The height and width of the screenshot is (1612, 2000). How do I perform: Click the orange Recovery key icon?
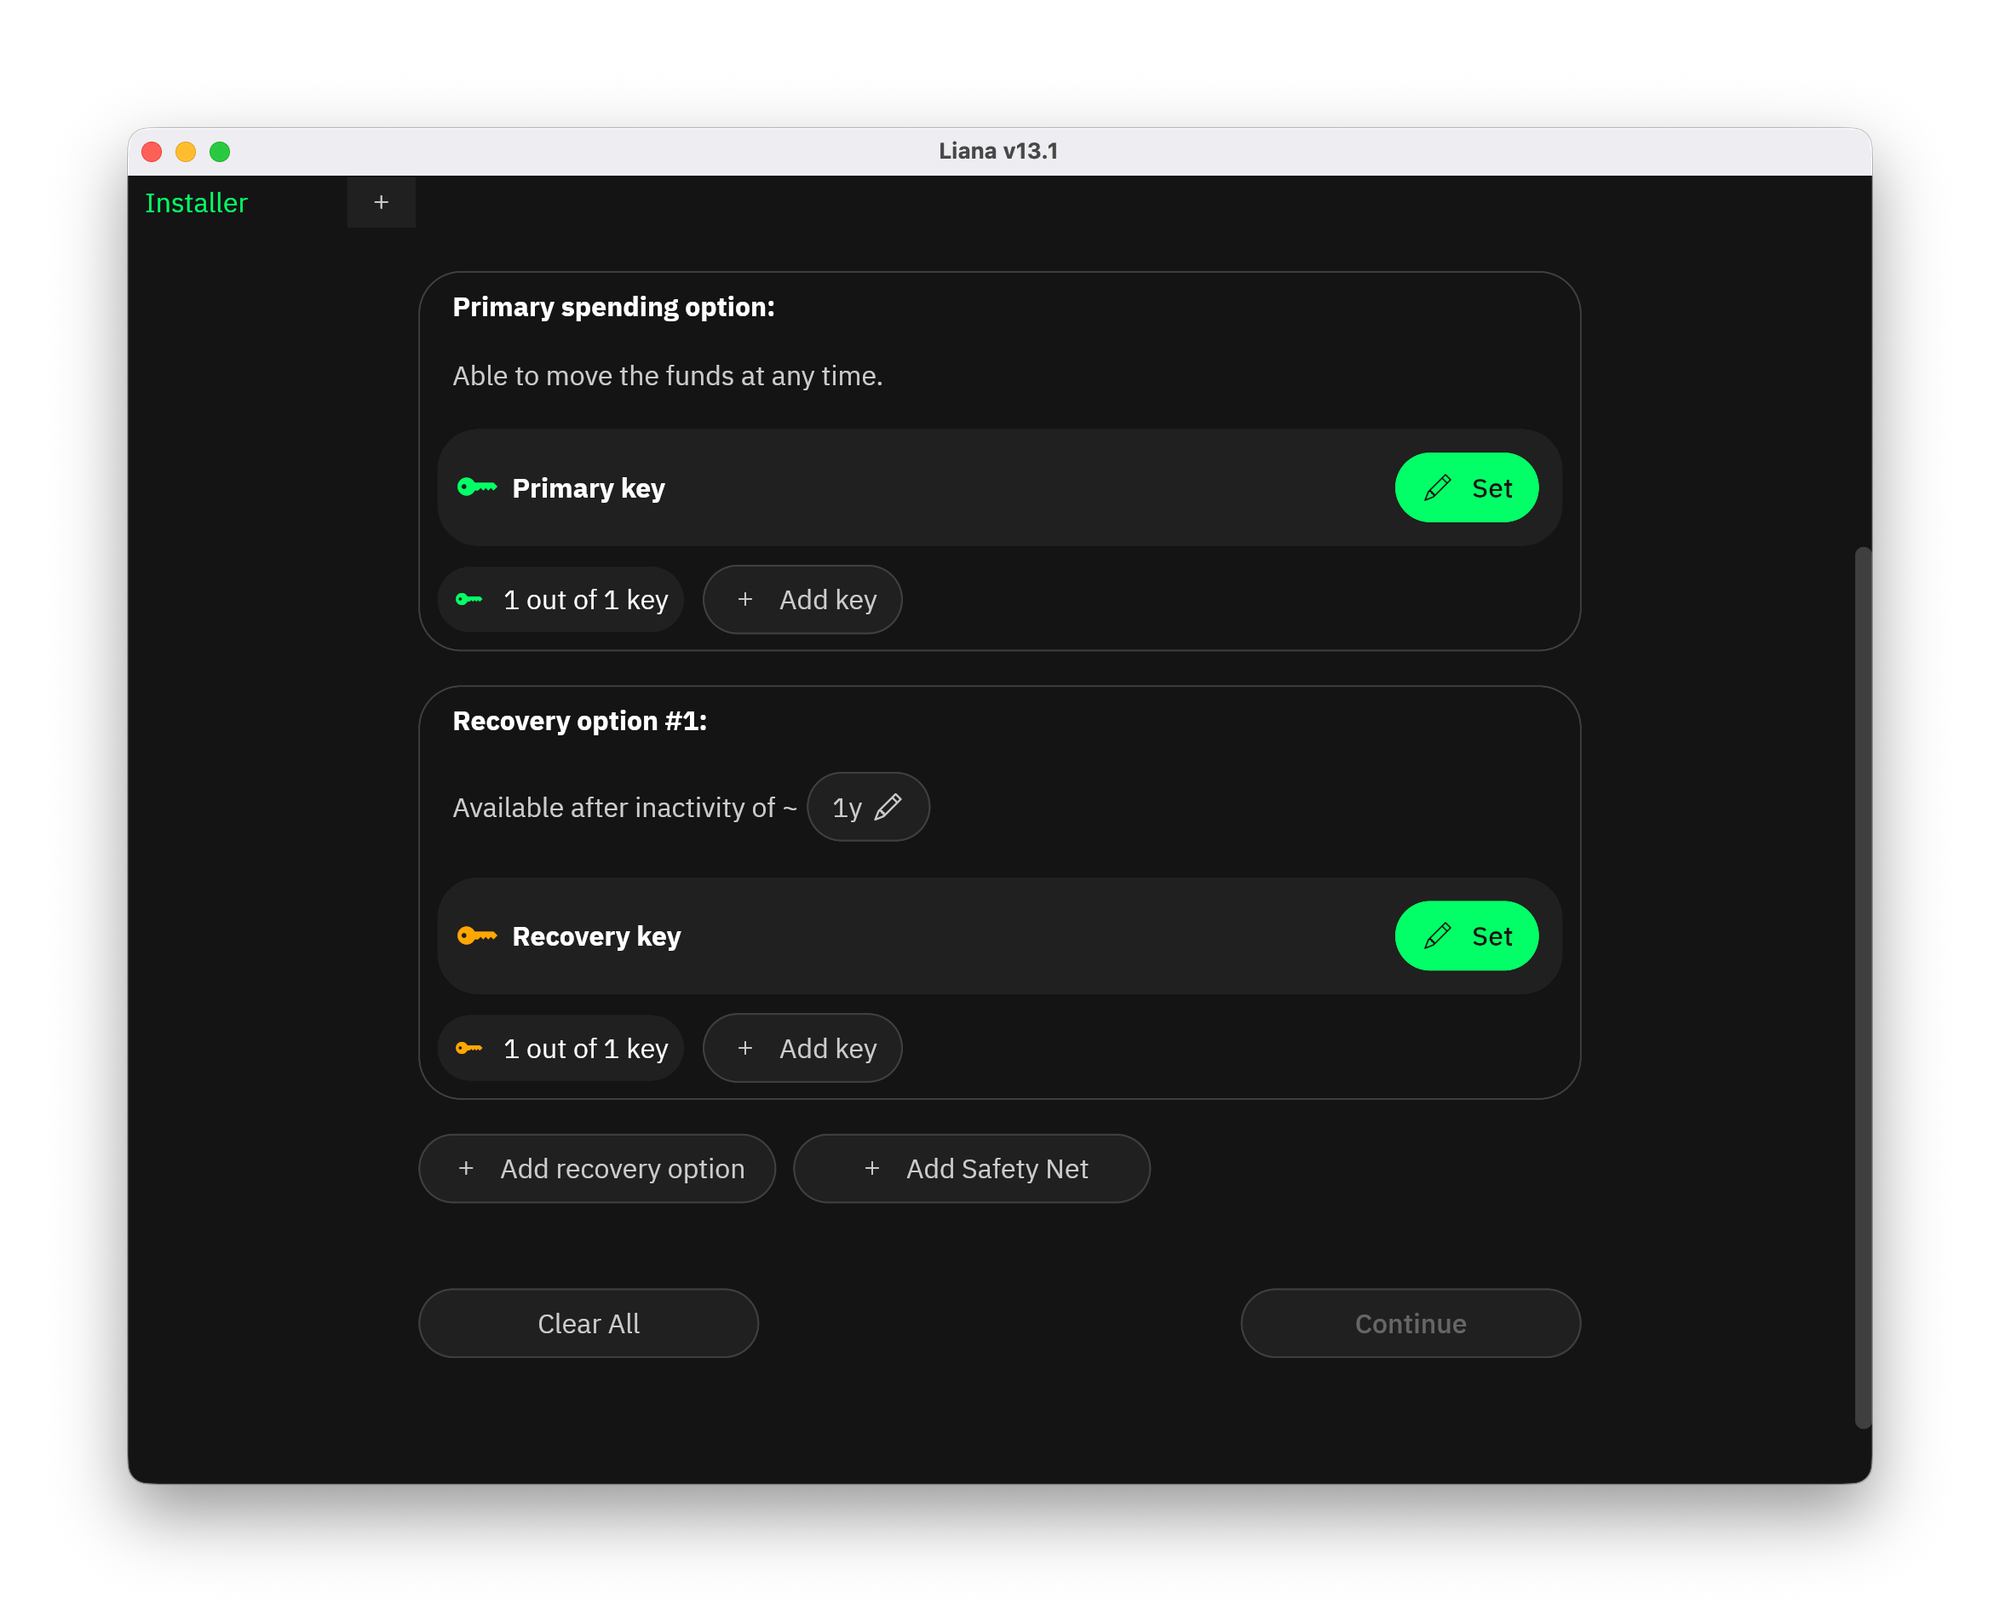click(477, 936)
